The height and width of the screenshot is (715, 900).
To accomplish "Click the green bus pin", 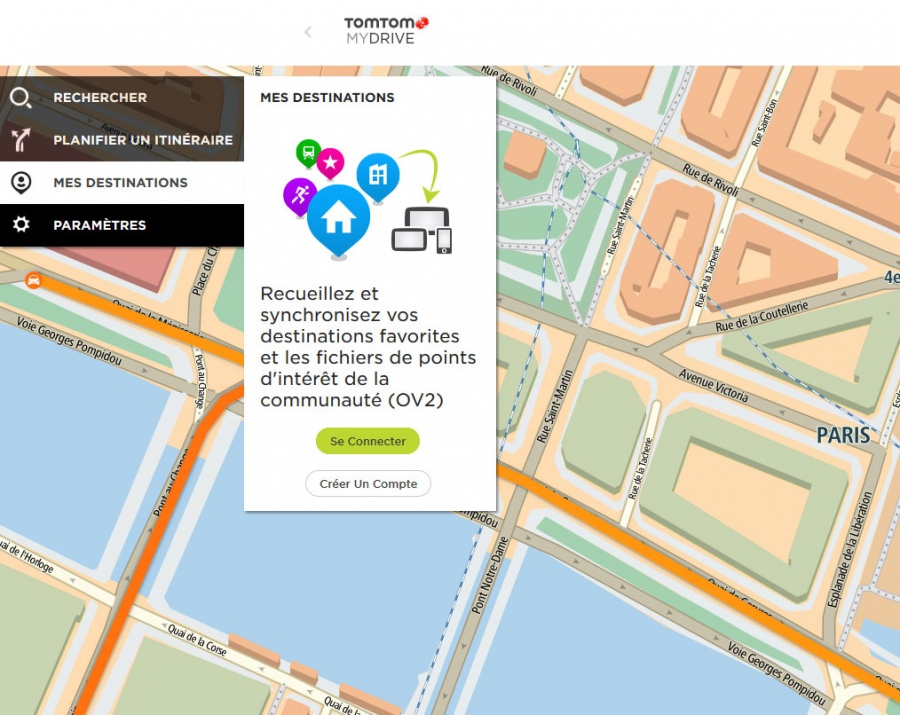I will click(308, 153).
